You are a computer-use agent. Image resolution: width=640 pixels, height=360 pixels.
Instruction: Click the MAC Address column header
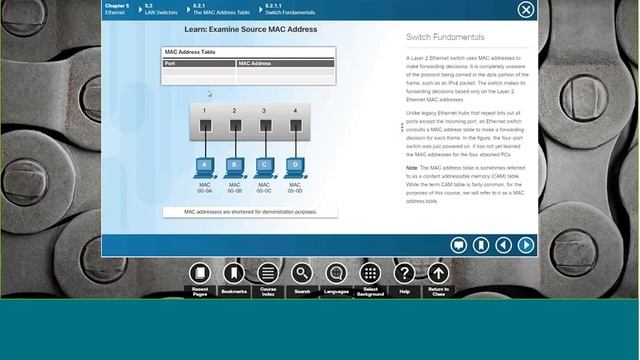click(x=285, y=63)
